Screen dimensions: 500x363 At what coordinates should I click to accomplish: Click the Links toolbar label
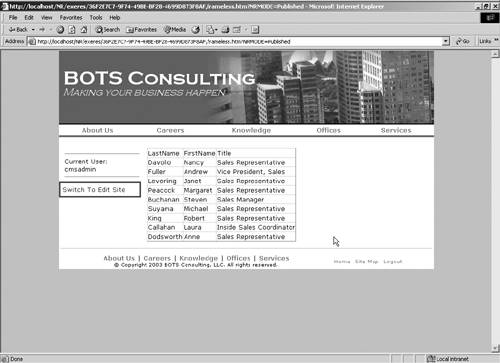coord(485,41)
